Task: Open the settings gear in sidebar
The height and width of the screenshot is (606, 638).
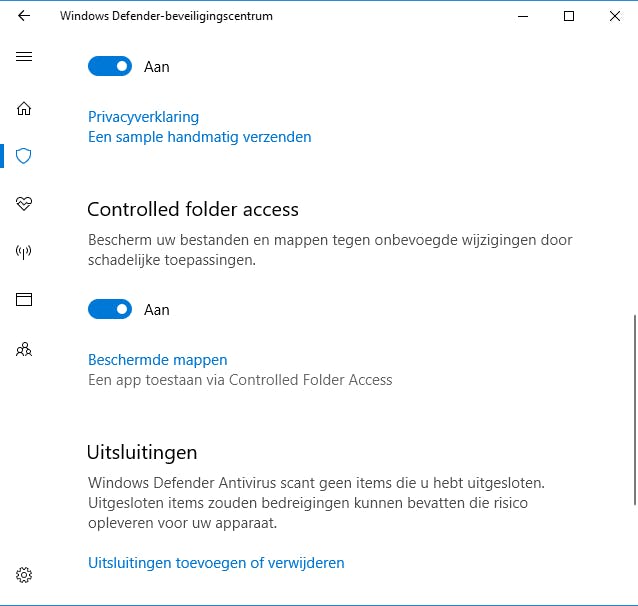Action: point(24,575)
